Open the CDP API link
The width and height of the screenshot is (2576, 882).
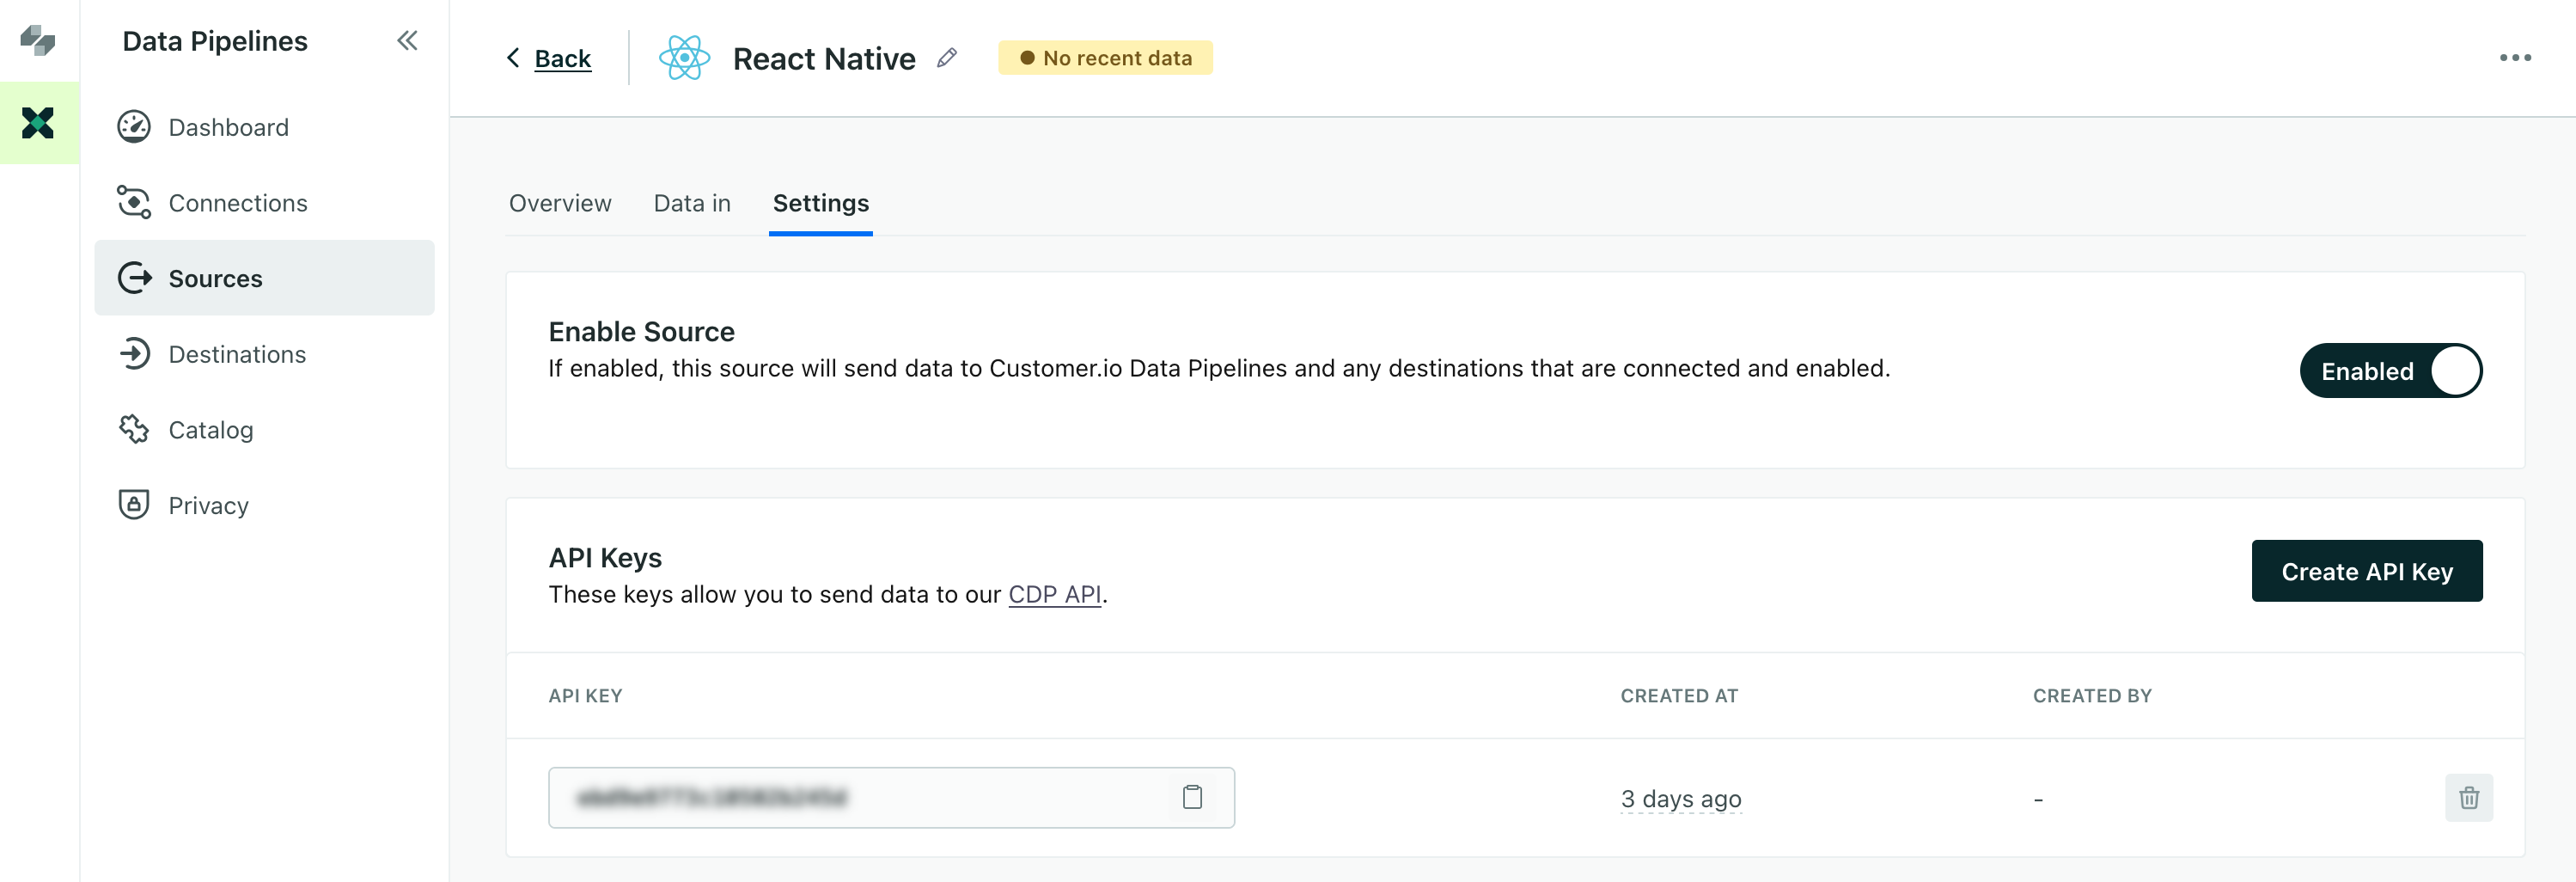[1055, 594]
